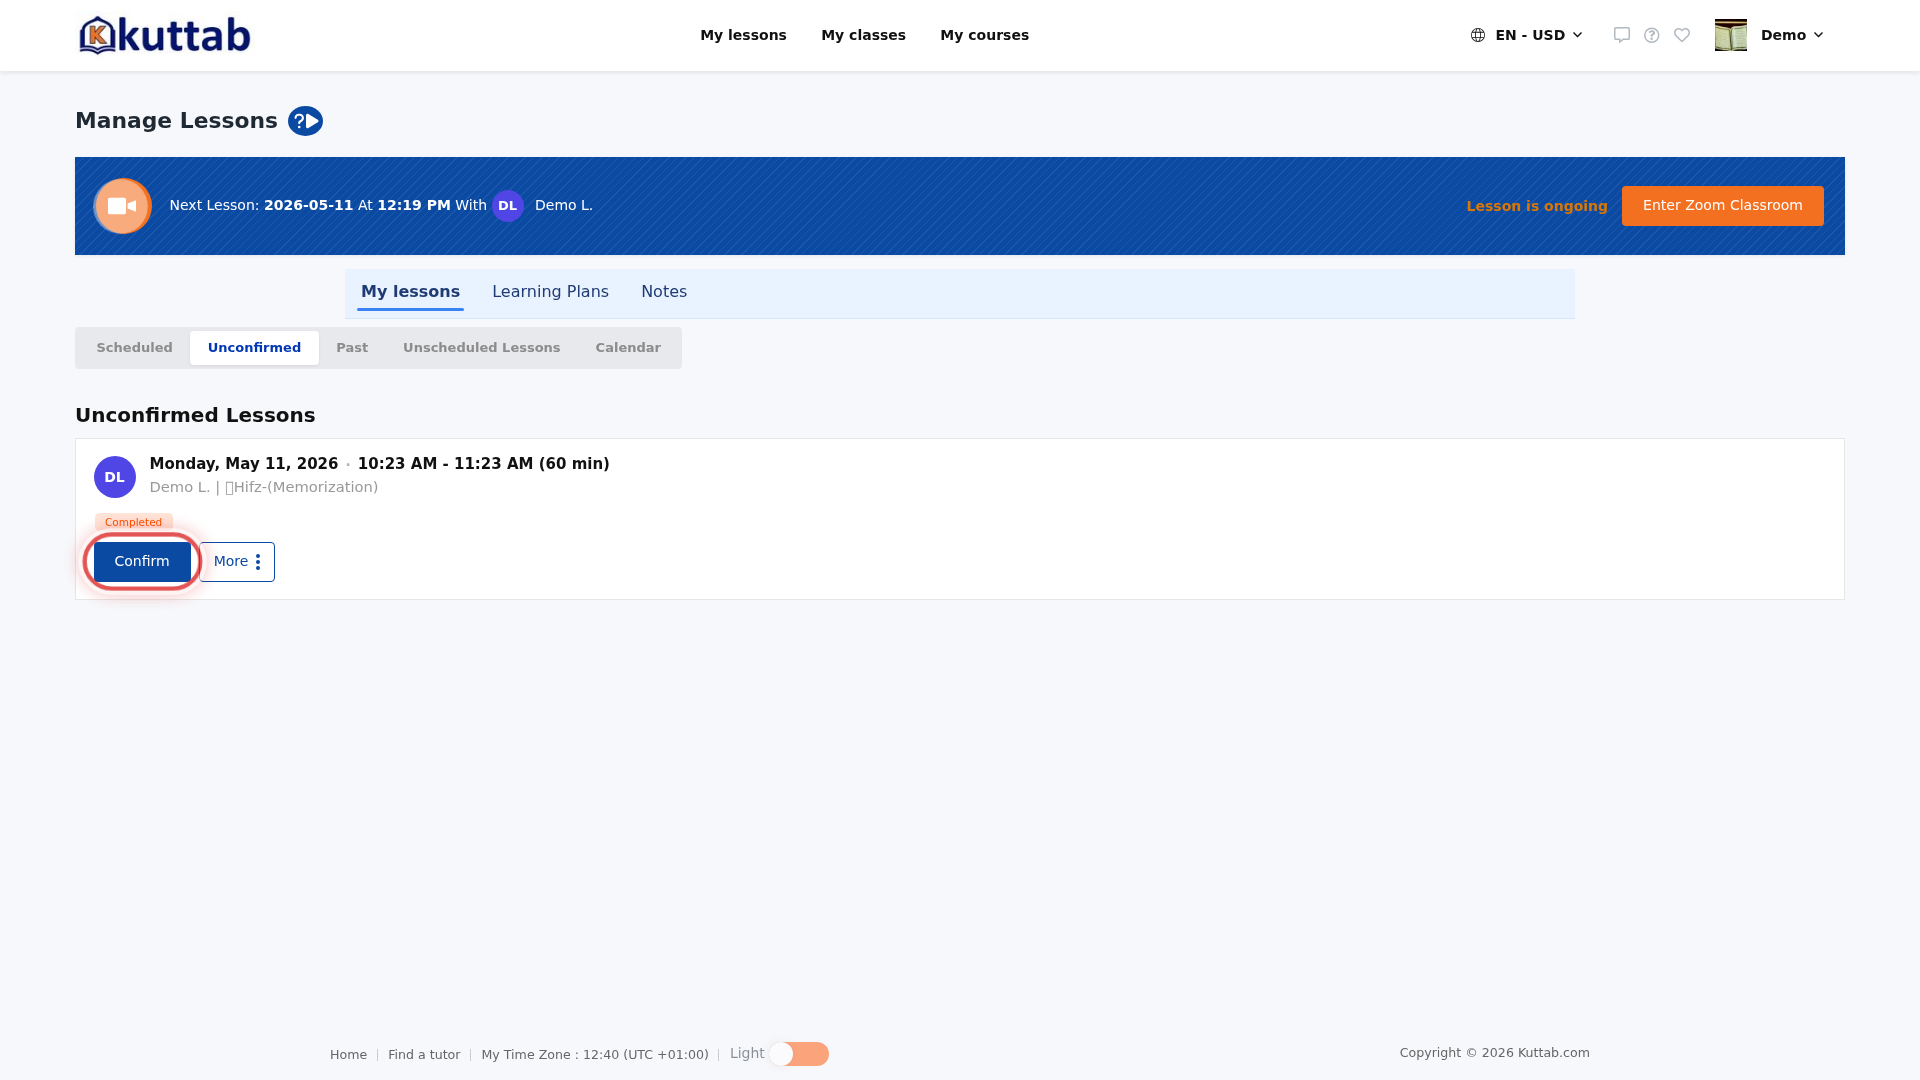
Task: Open the More options menu for the lesson
Action: click(x=237, y=562)
